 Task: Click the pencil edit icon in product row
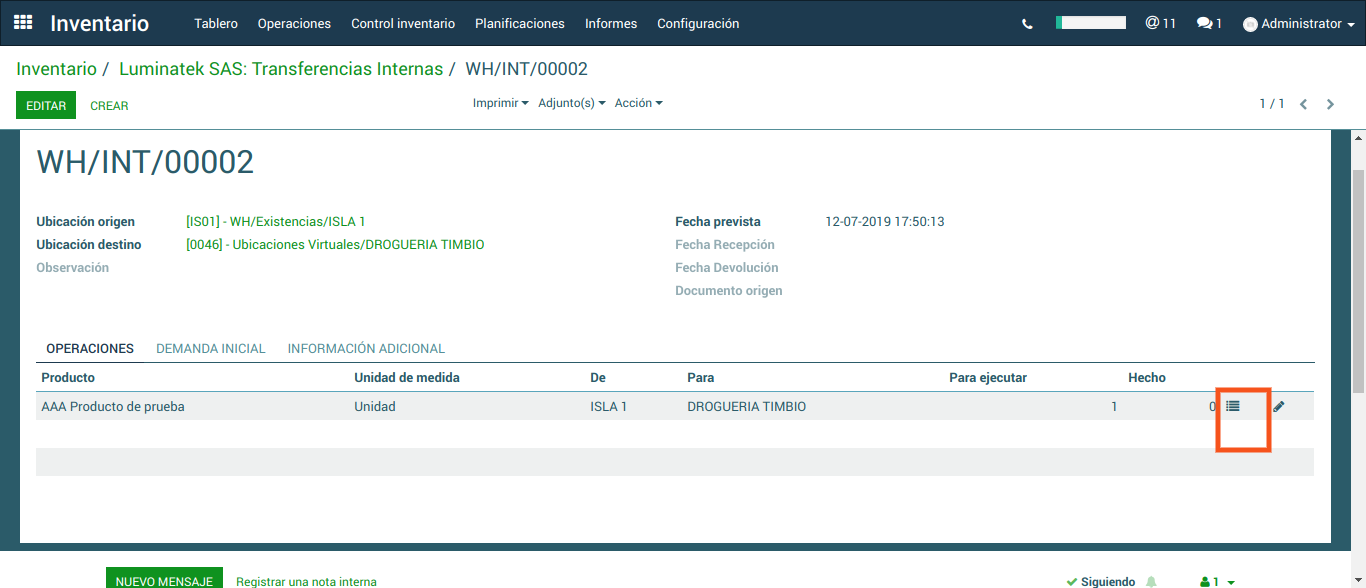click(1279, 407)
